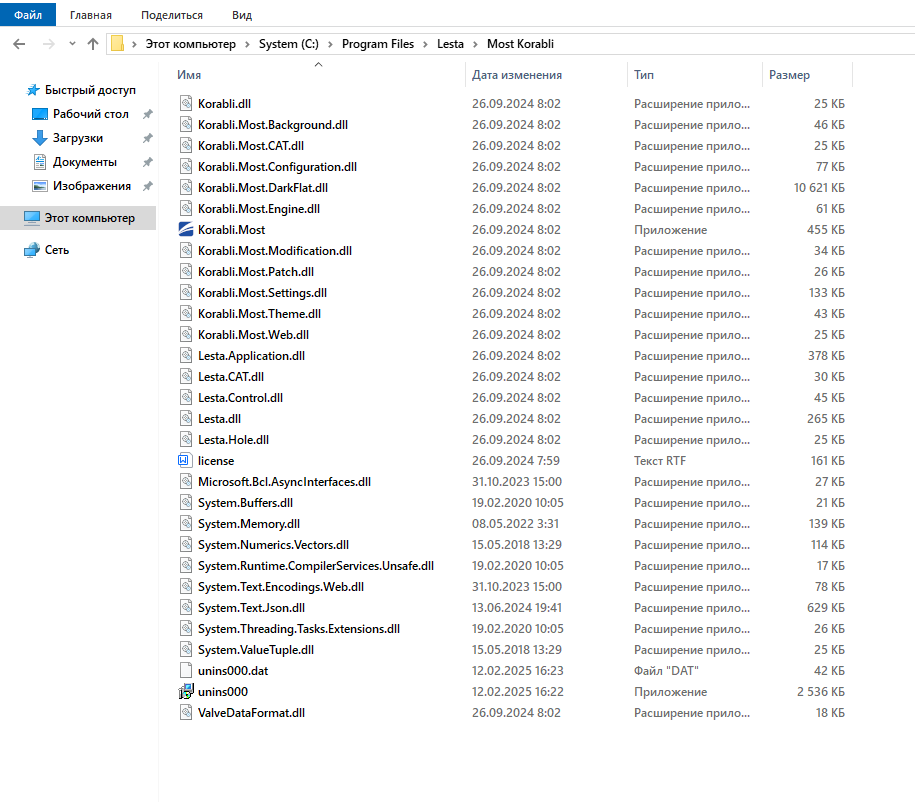Screen dimensions: 915x802
Task: Click the System.ValueTuple.dll file icon
Action: click(x=186, y=650)
